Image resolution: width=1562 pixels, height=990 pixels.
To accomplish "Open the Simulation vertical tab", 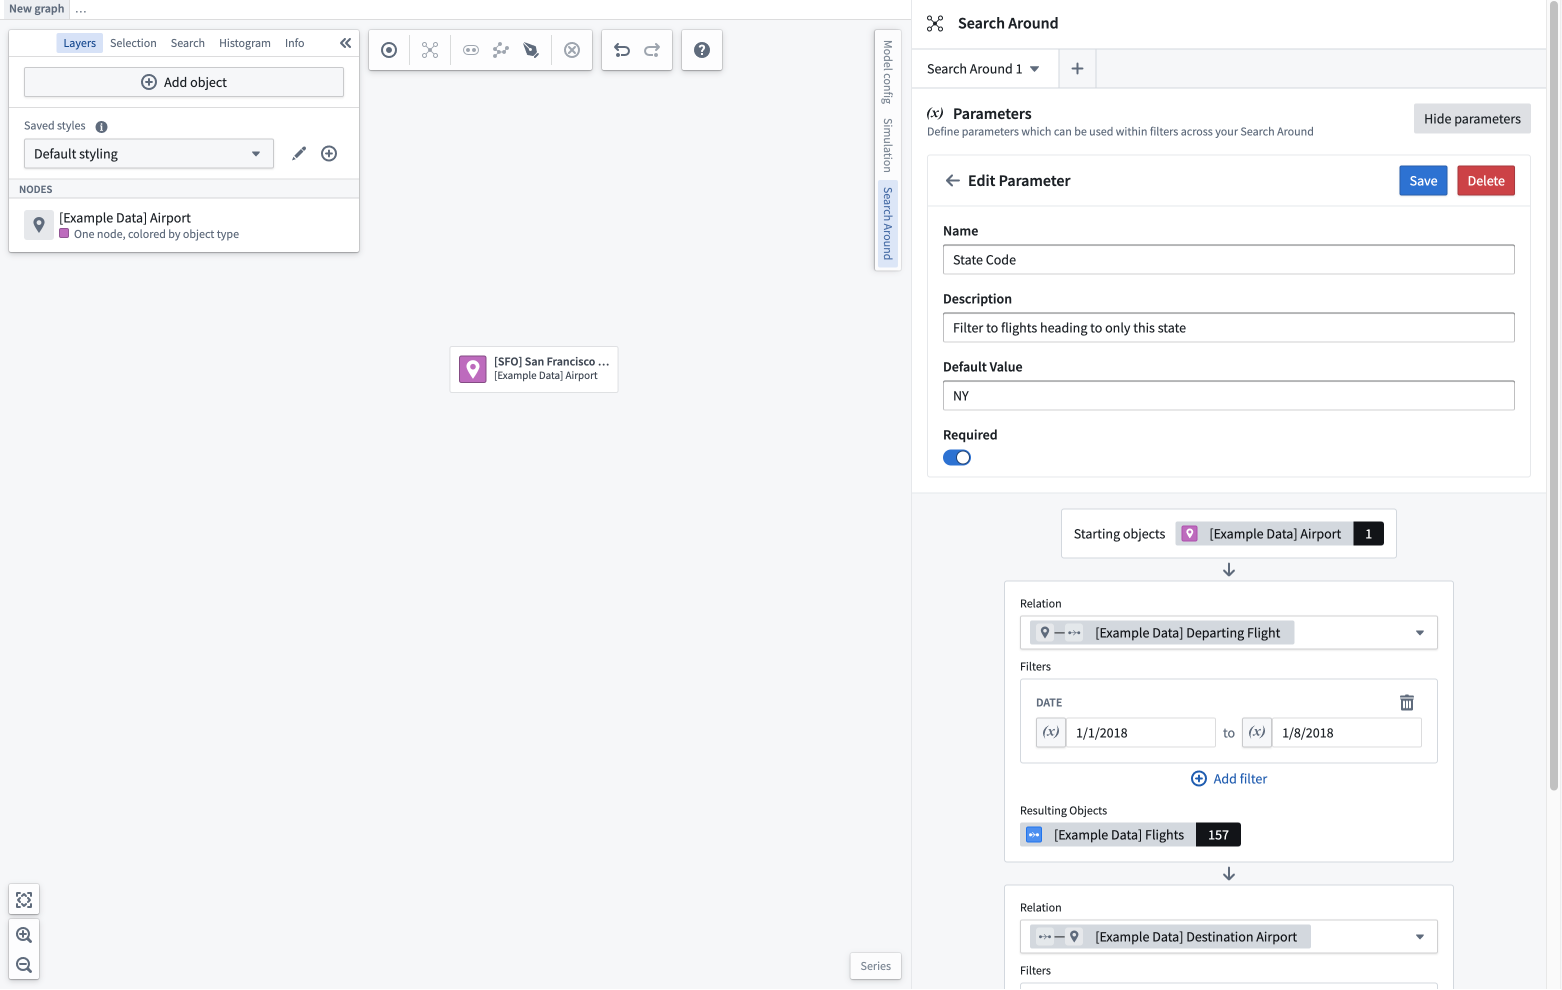I will click(887, 145).
